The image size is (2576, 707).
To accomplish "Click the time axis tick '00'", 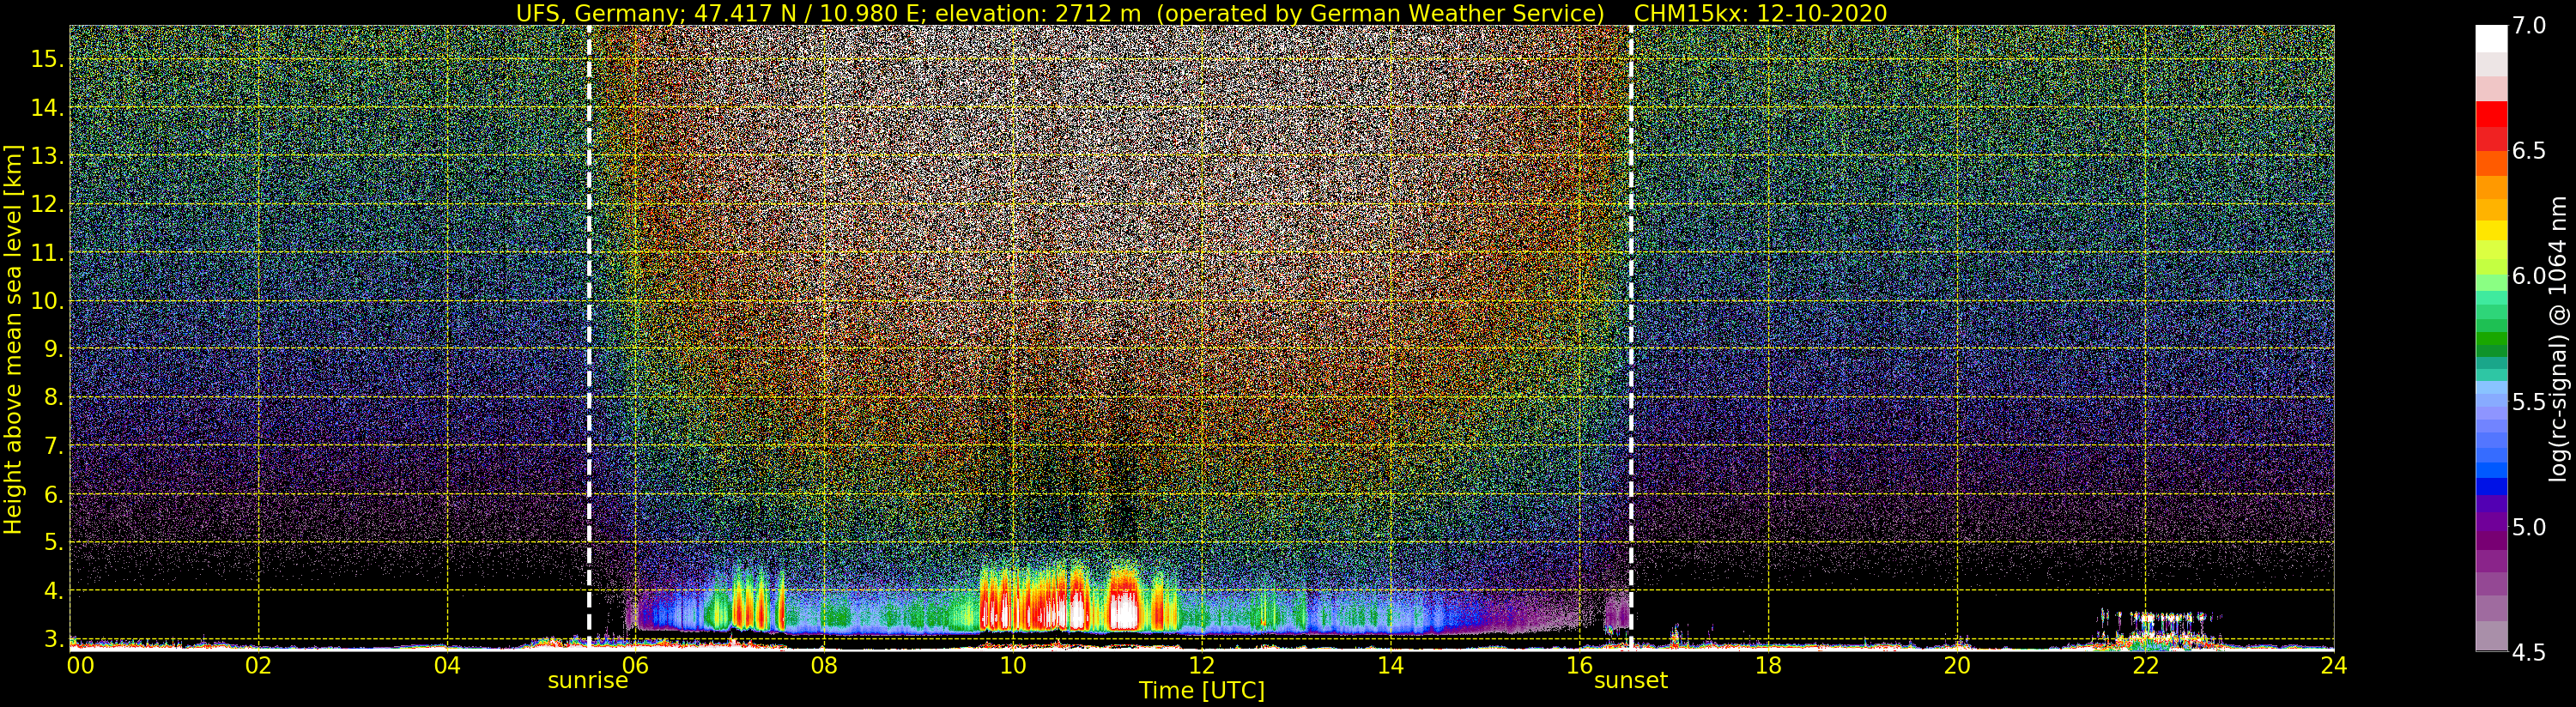I will point(80,665).
